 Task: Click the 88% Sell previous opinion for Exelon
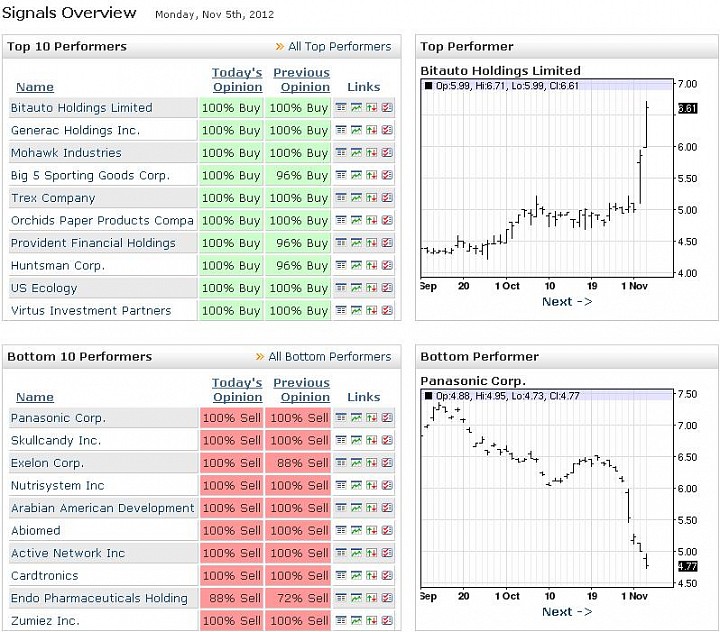pos(298,463)
